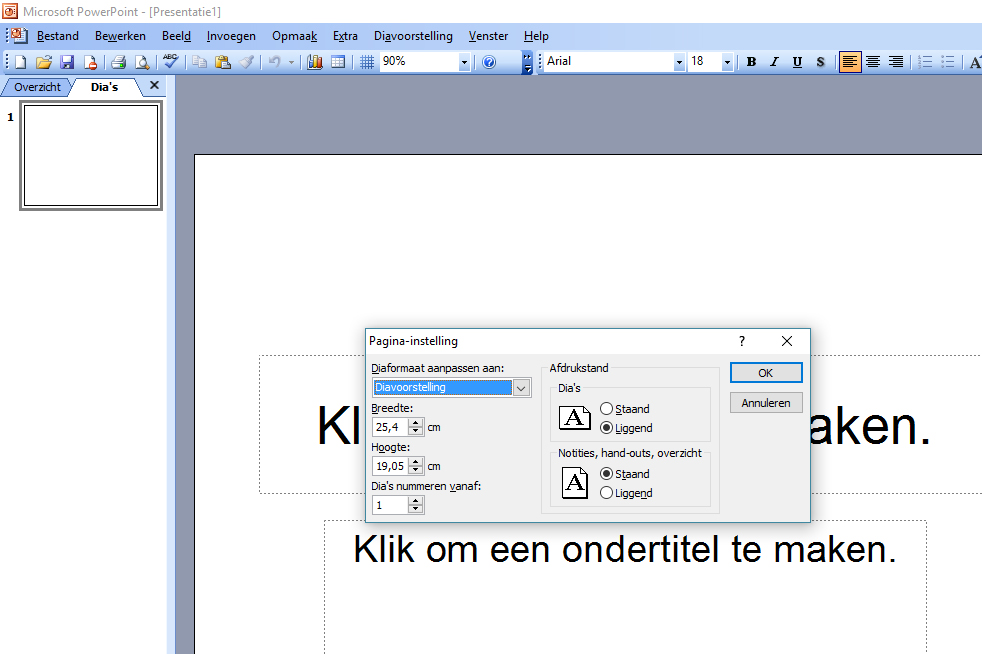982x654 pixels.
Task: Center the text alignment
Action: point(873,62)
